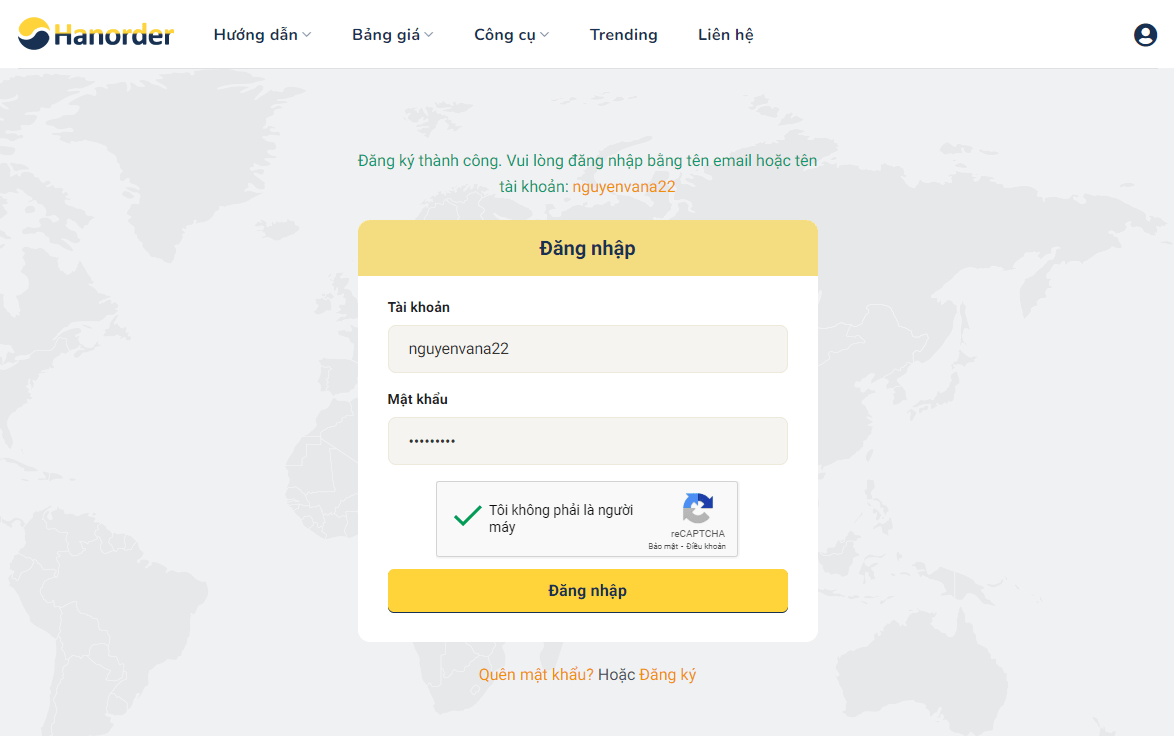
Task: Click the Hanorder logo
Action: point(96,32)
